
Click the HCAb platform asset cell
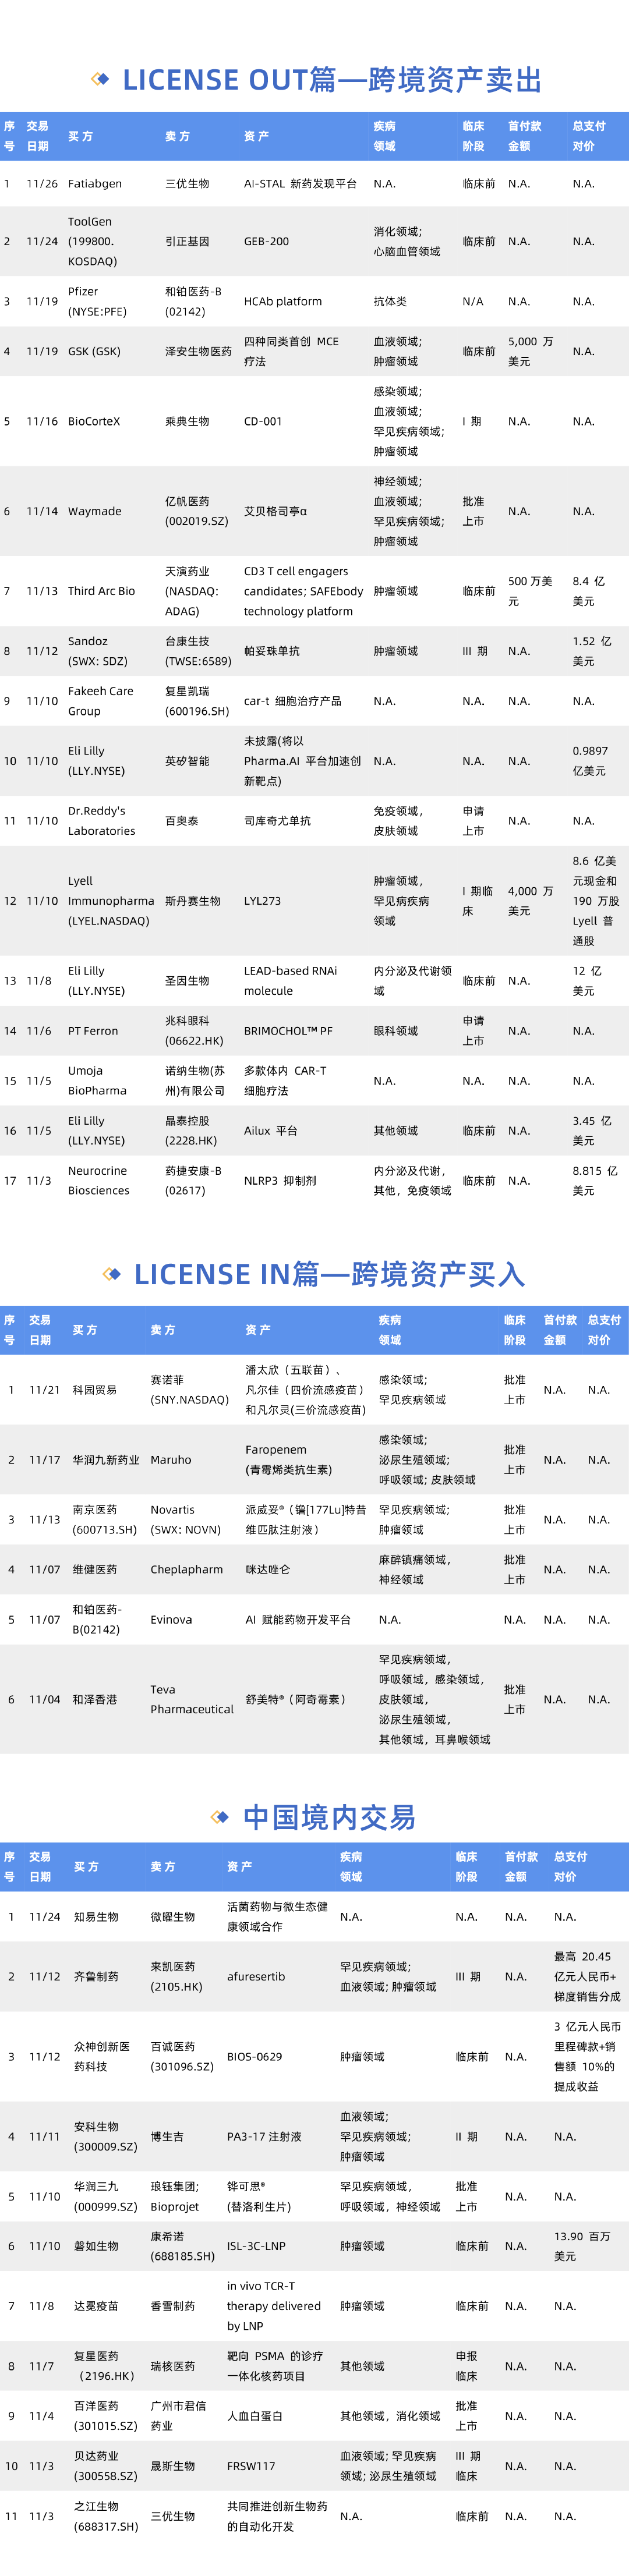283,301
